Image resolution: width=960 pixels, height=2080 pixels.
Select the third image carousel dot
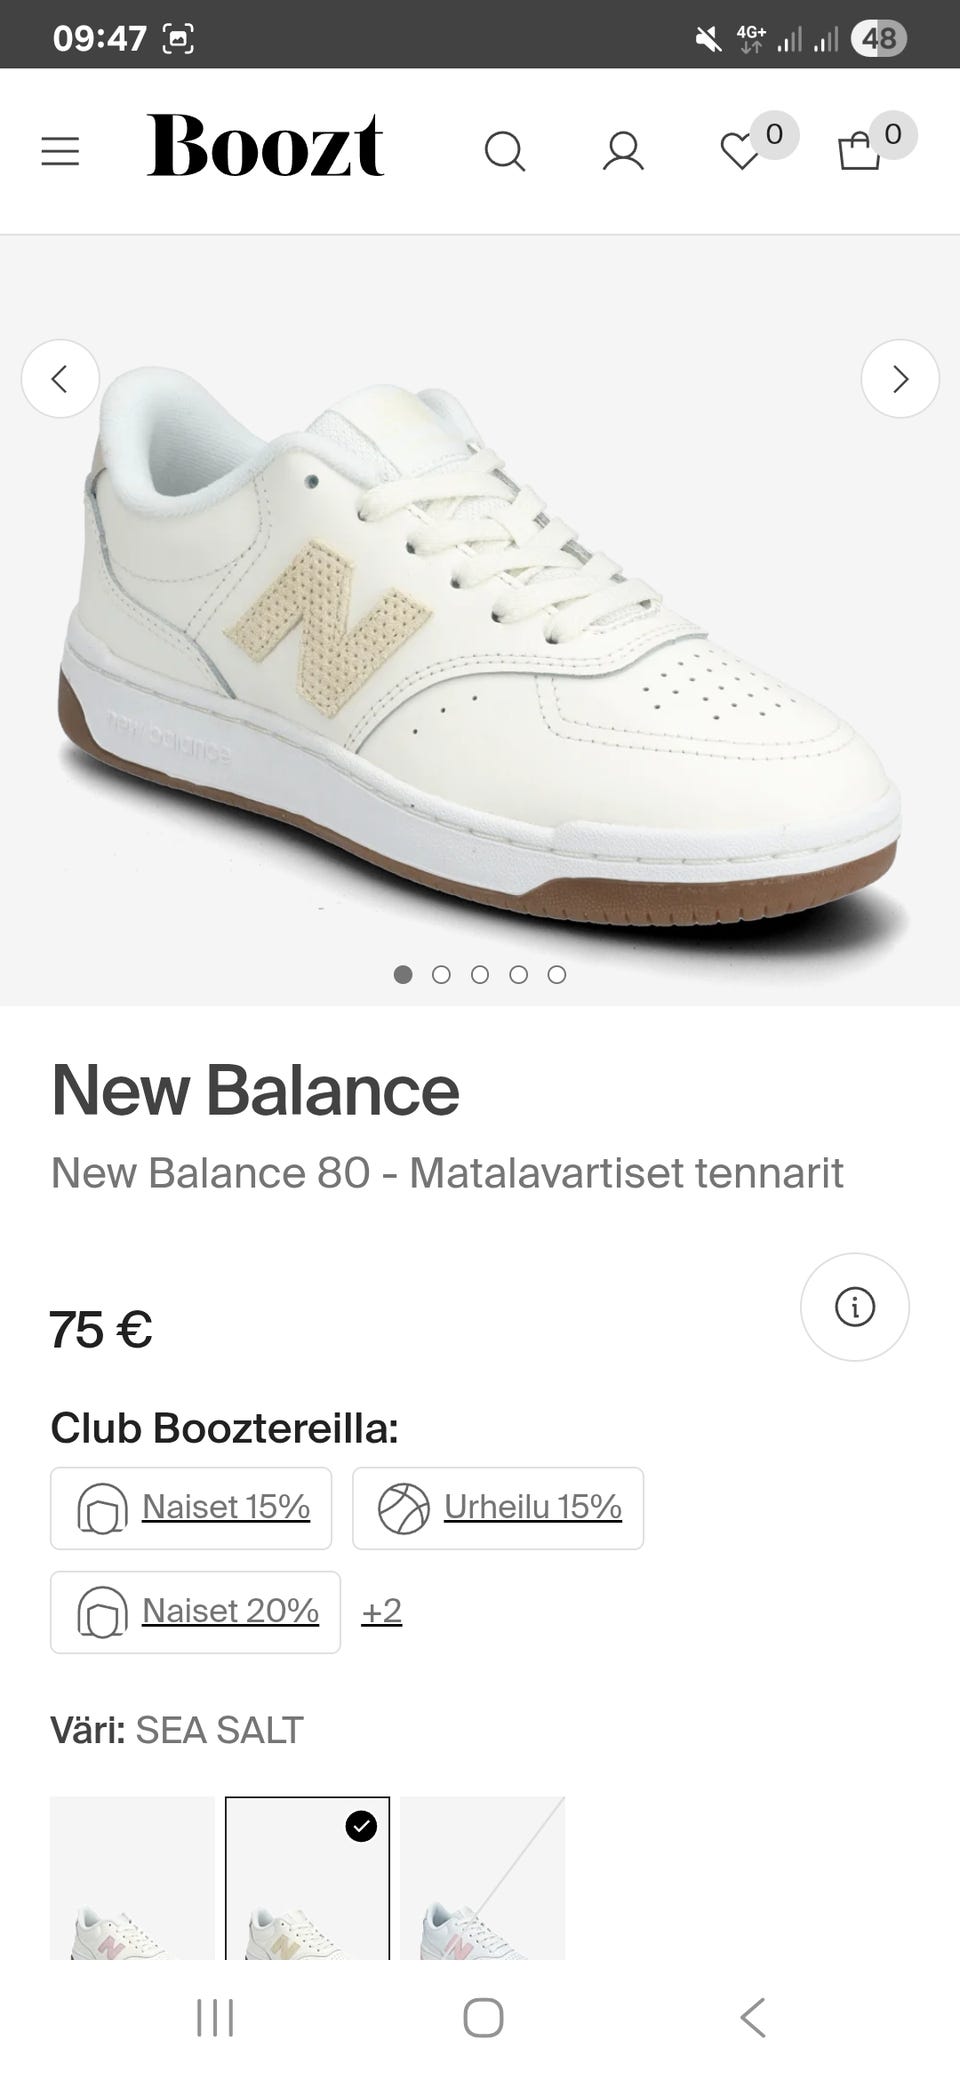pos(480,975)
